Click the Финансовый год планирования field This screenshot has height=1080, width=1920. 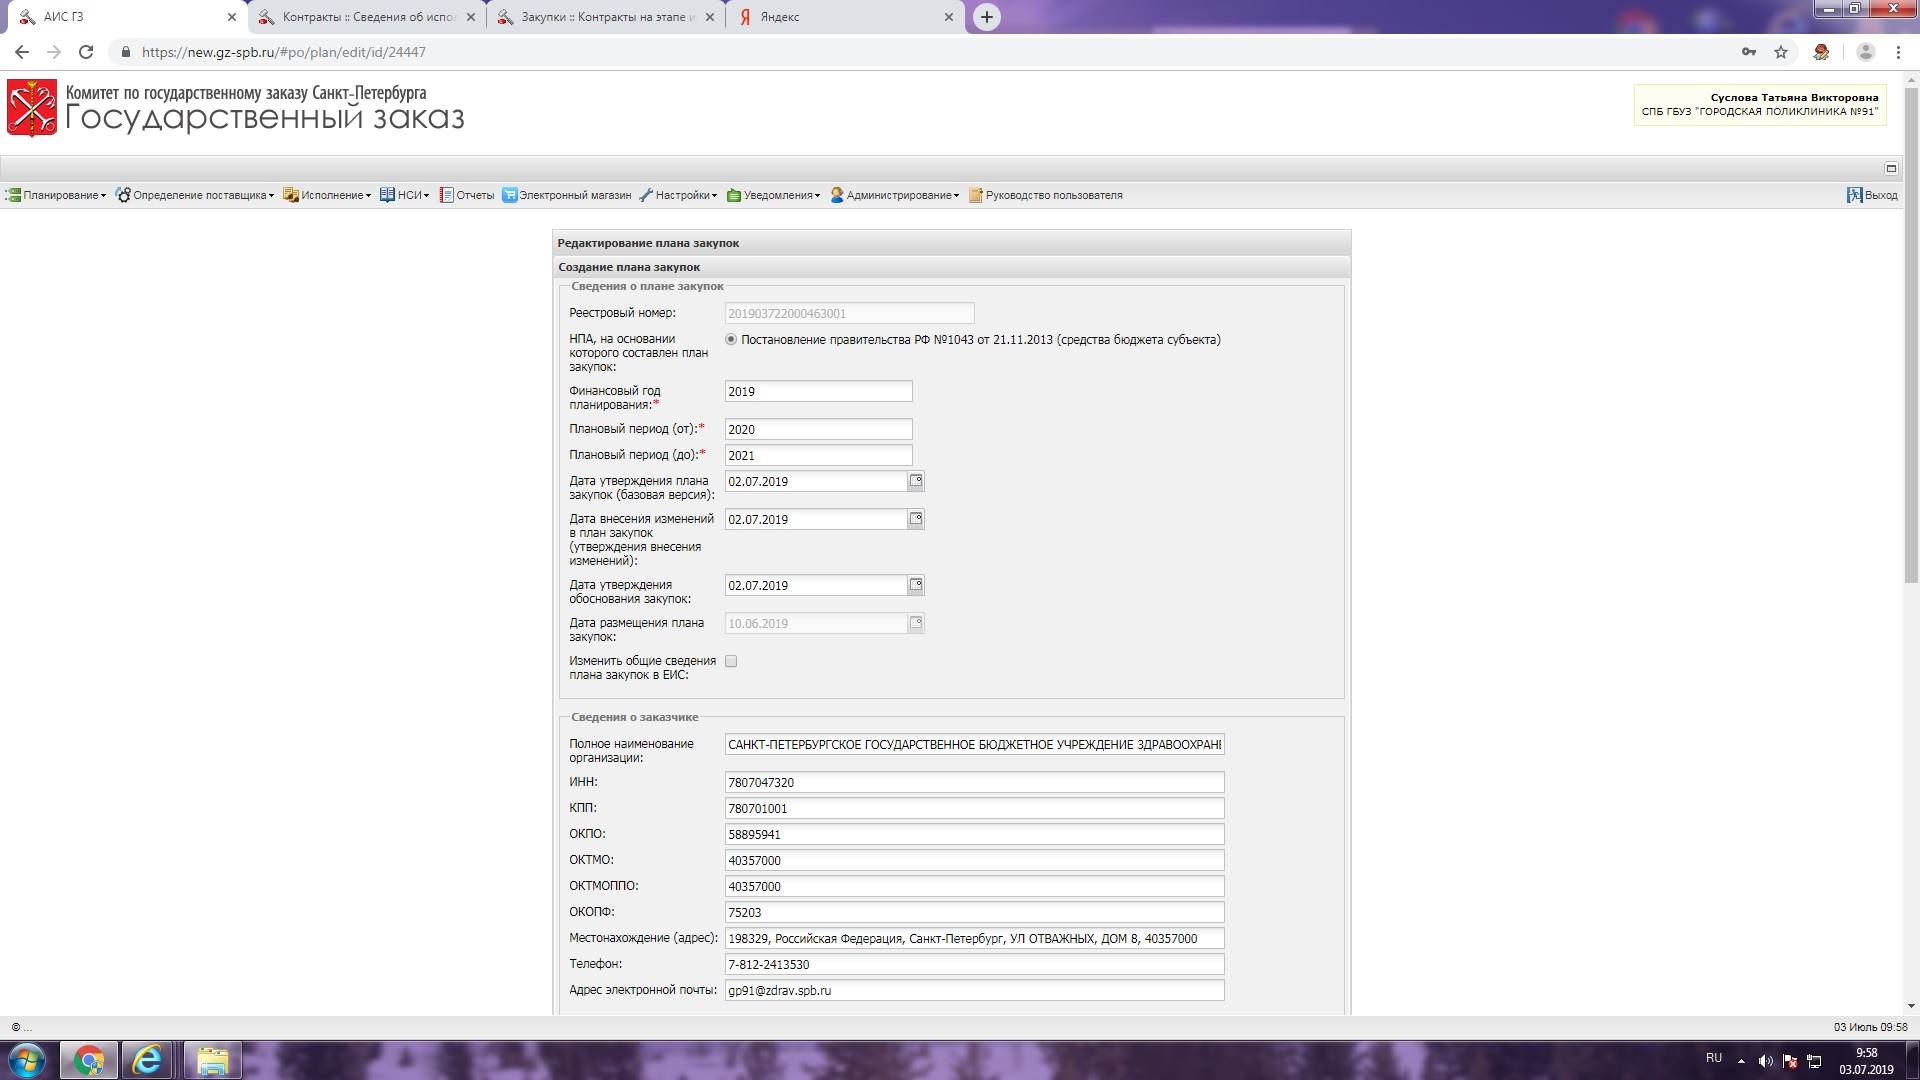(x=817, y=392)
